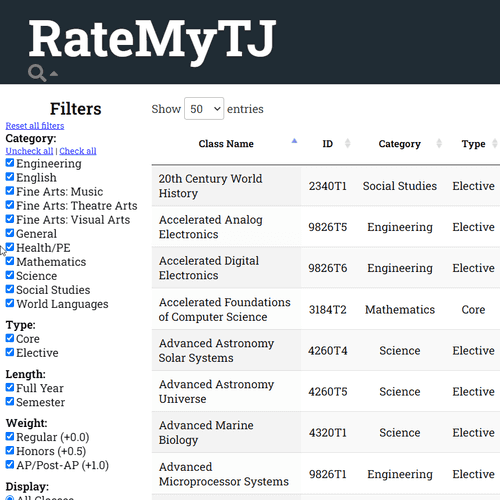The image size is (500, 500).
Task: Sort table by ID column arrows
Action: point(347,143)
